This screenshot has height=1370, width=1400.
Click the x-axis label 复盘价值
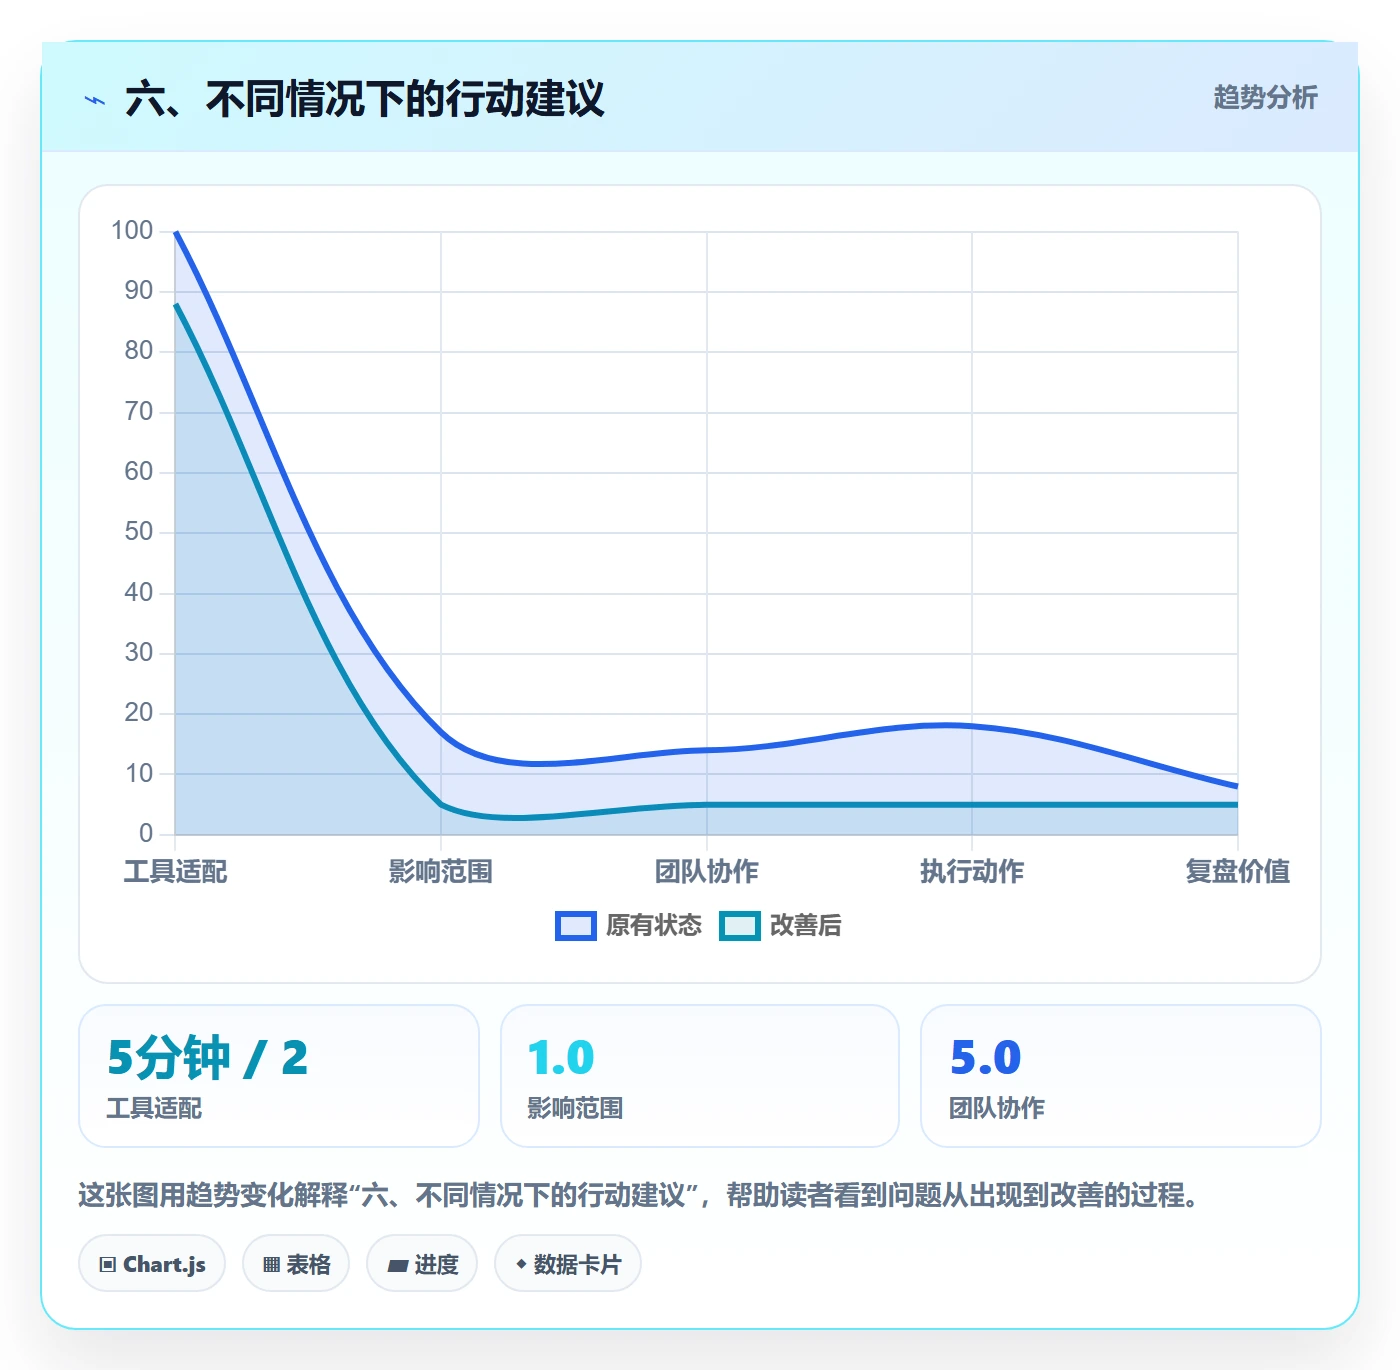(x=1238, y=871)
